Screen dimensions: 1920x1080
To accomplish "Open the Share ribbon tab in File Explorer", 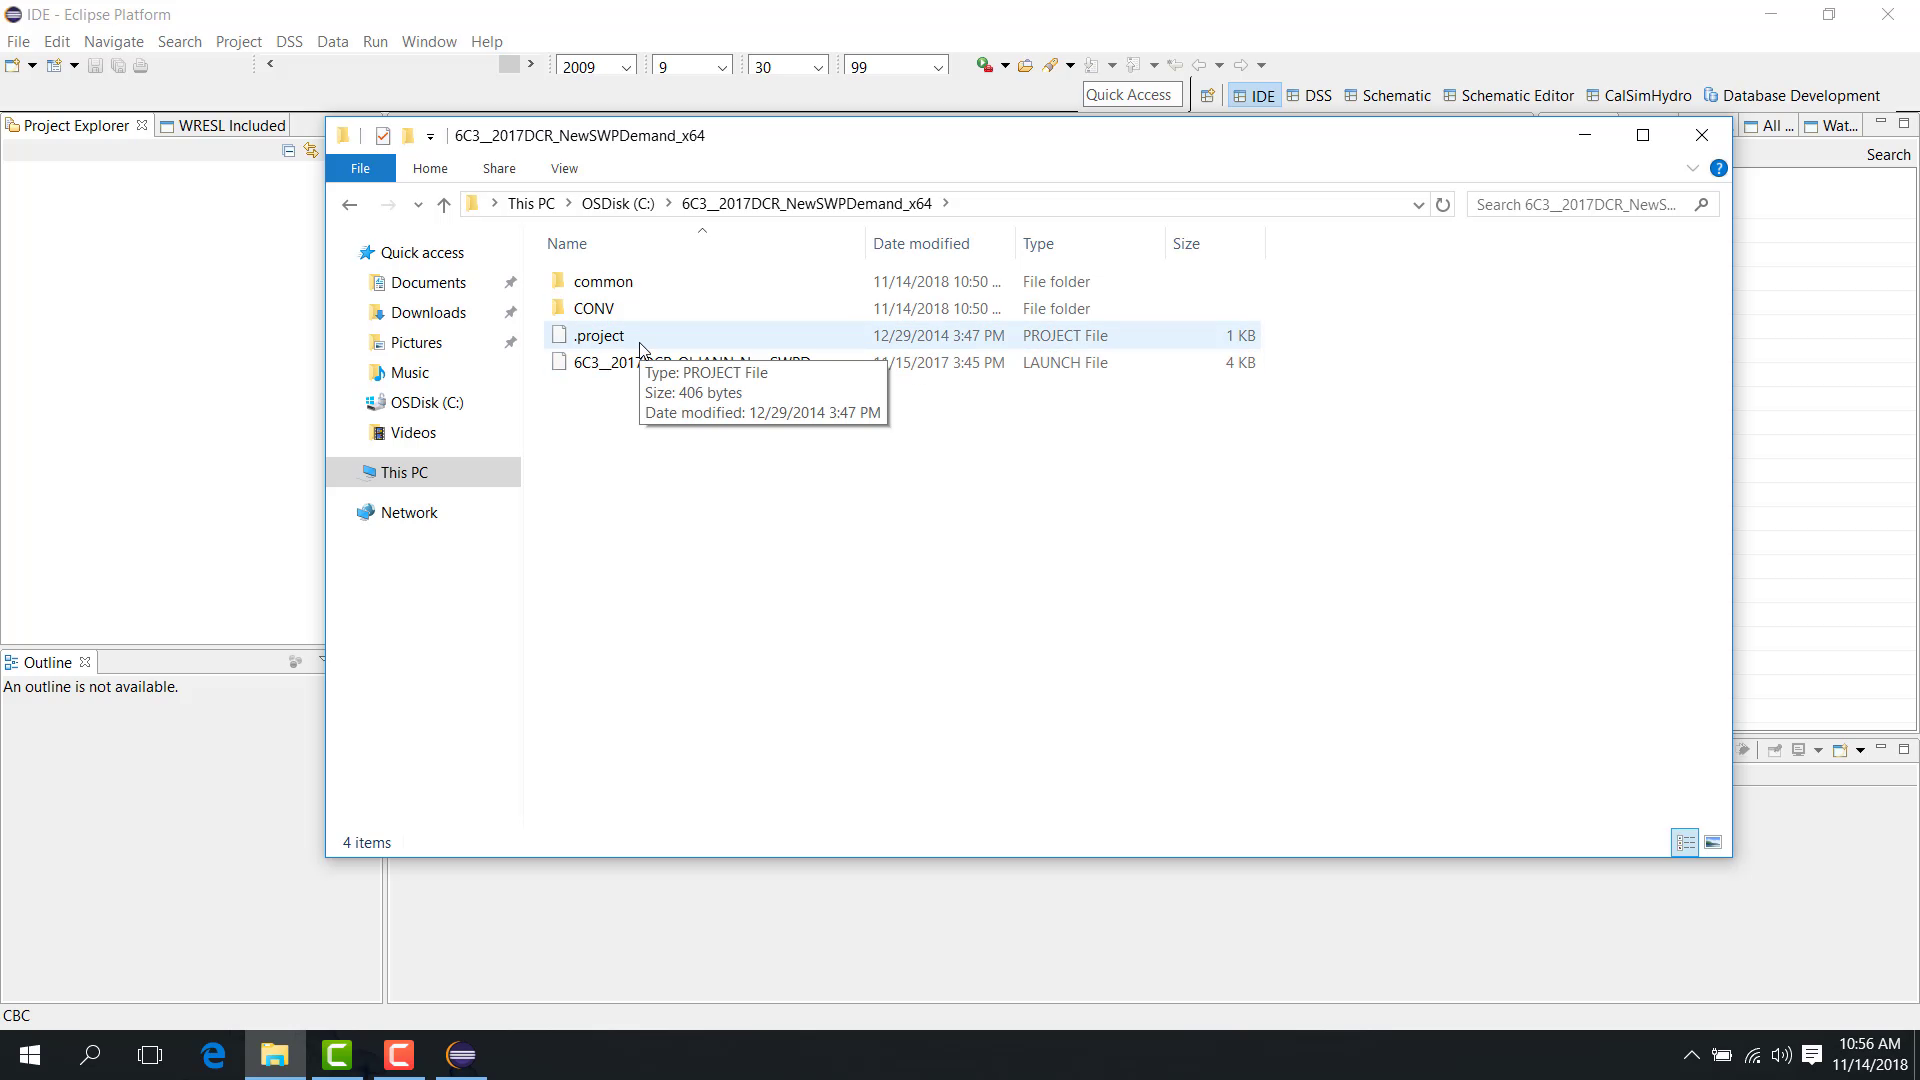I will [499, 169].
